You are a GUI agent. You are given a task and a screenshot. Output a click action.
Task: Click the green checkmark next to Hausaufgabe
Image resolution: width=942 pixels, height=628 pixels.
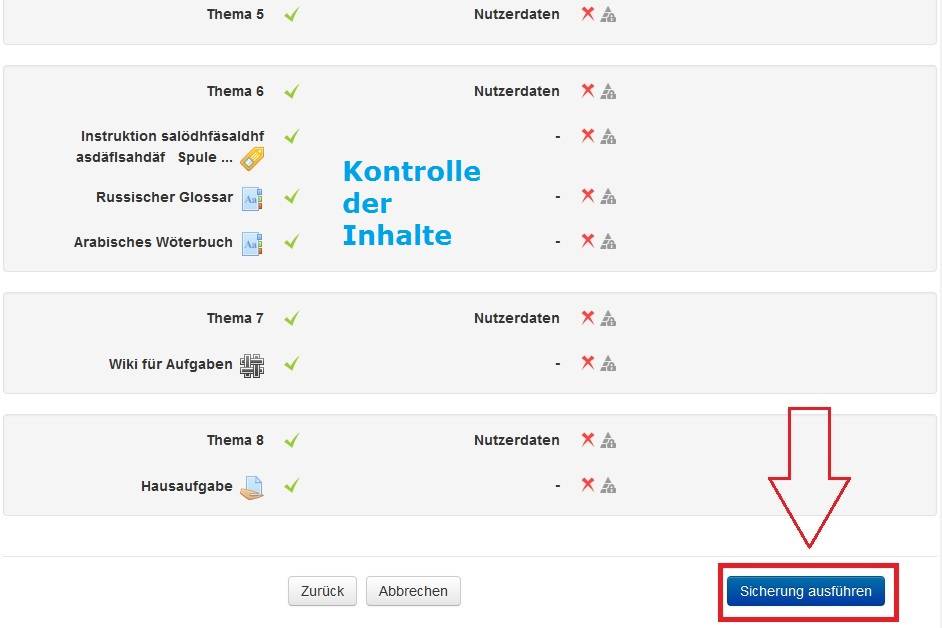tap(291, 486)
